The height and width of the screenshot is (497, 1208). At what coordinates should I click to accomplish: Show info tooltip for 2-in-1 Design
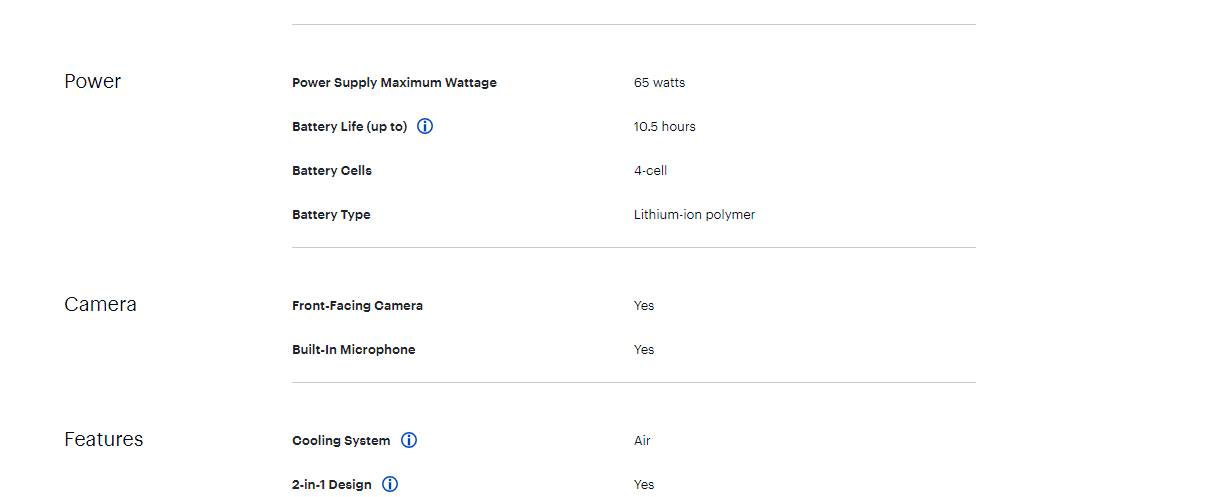point(390,484)
